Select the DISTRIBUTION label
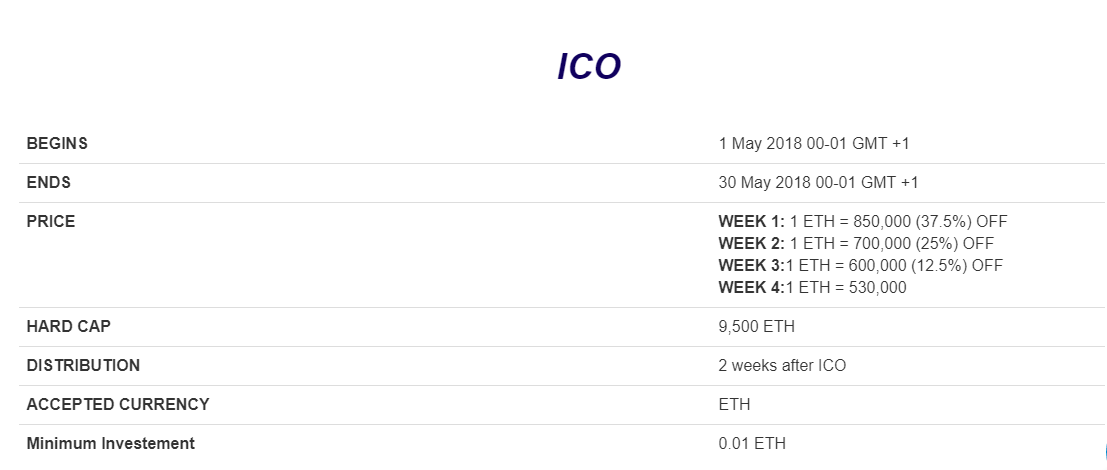This screenshot has width=1107, height=470. pyautogui.click(x=83, y=366)
